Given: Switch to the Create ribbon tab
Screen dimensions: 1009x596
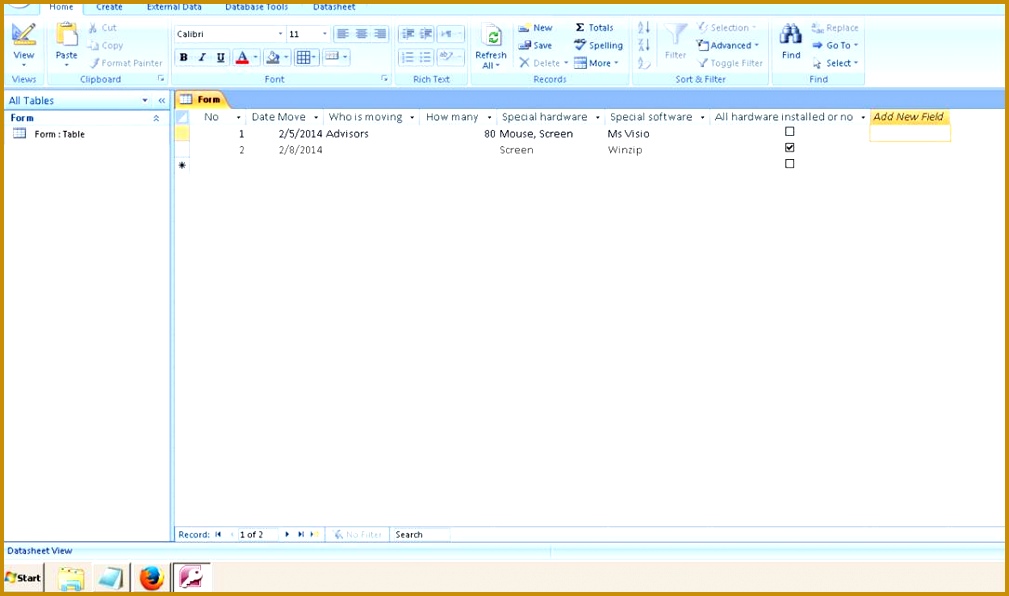Looking at the screenshot, I should click(109, 7).
